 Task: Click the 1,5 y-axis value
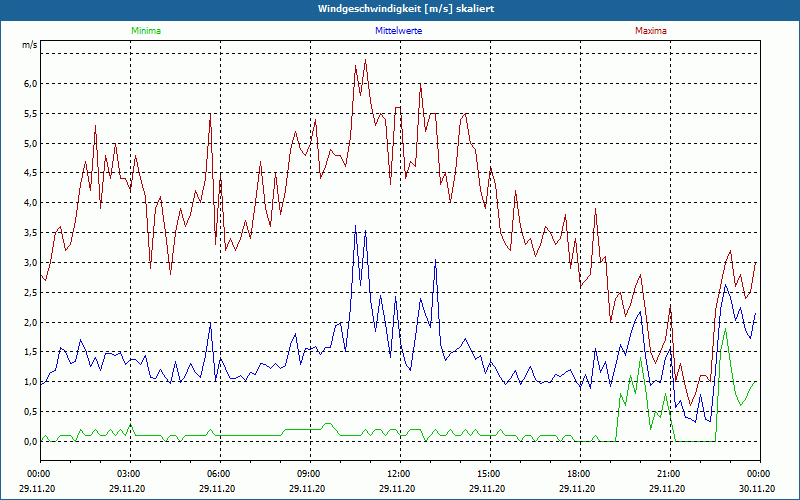31,352
